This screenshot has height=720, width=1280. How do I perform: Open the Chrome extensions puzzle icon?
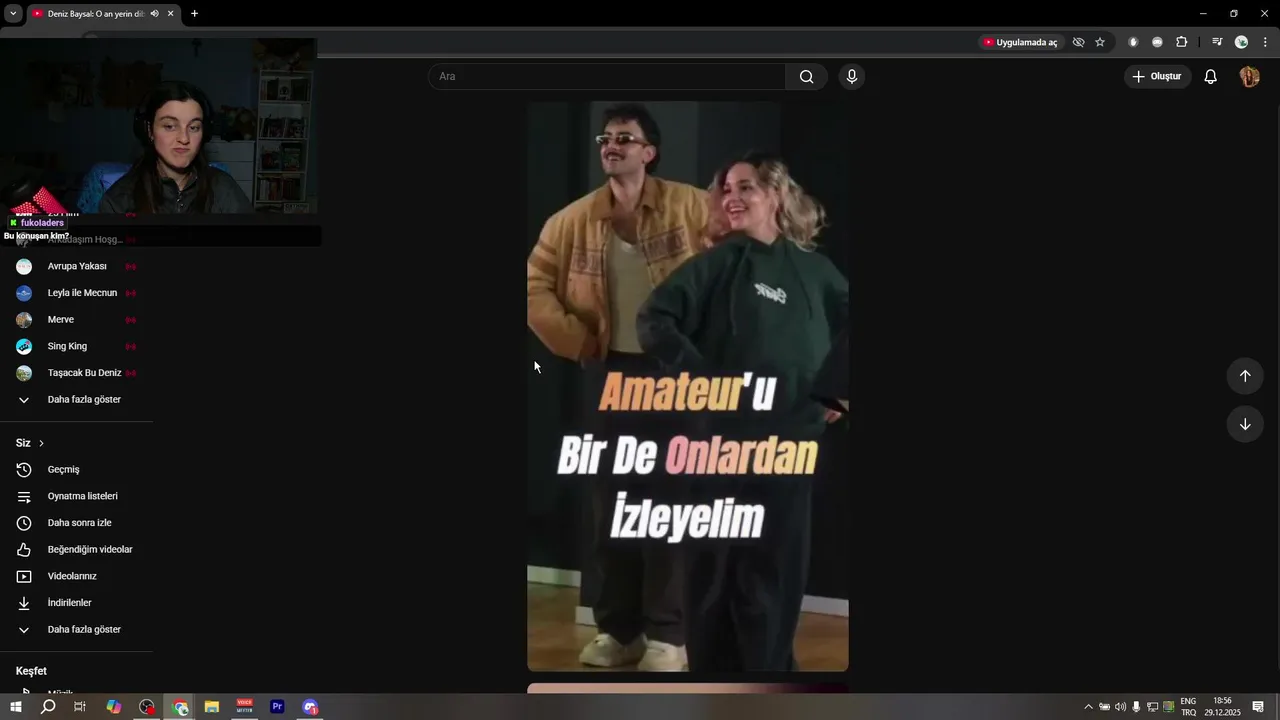tap(1182, 42)
